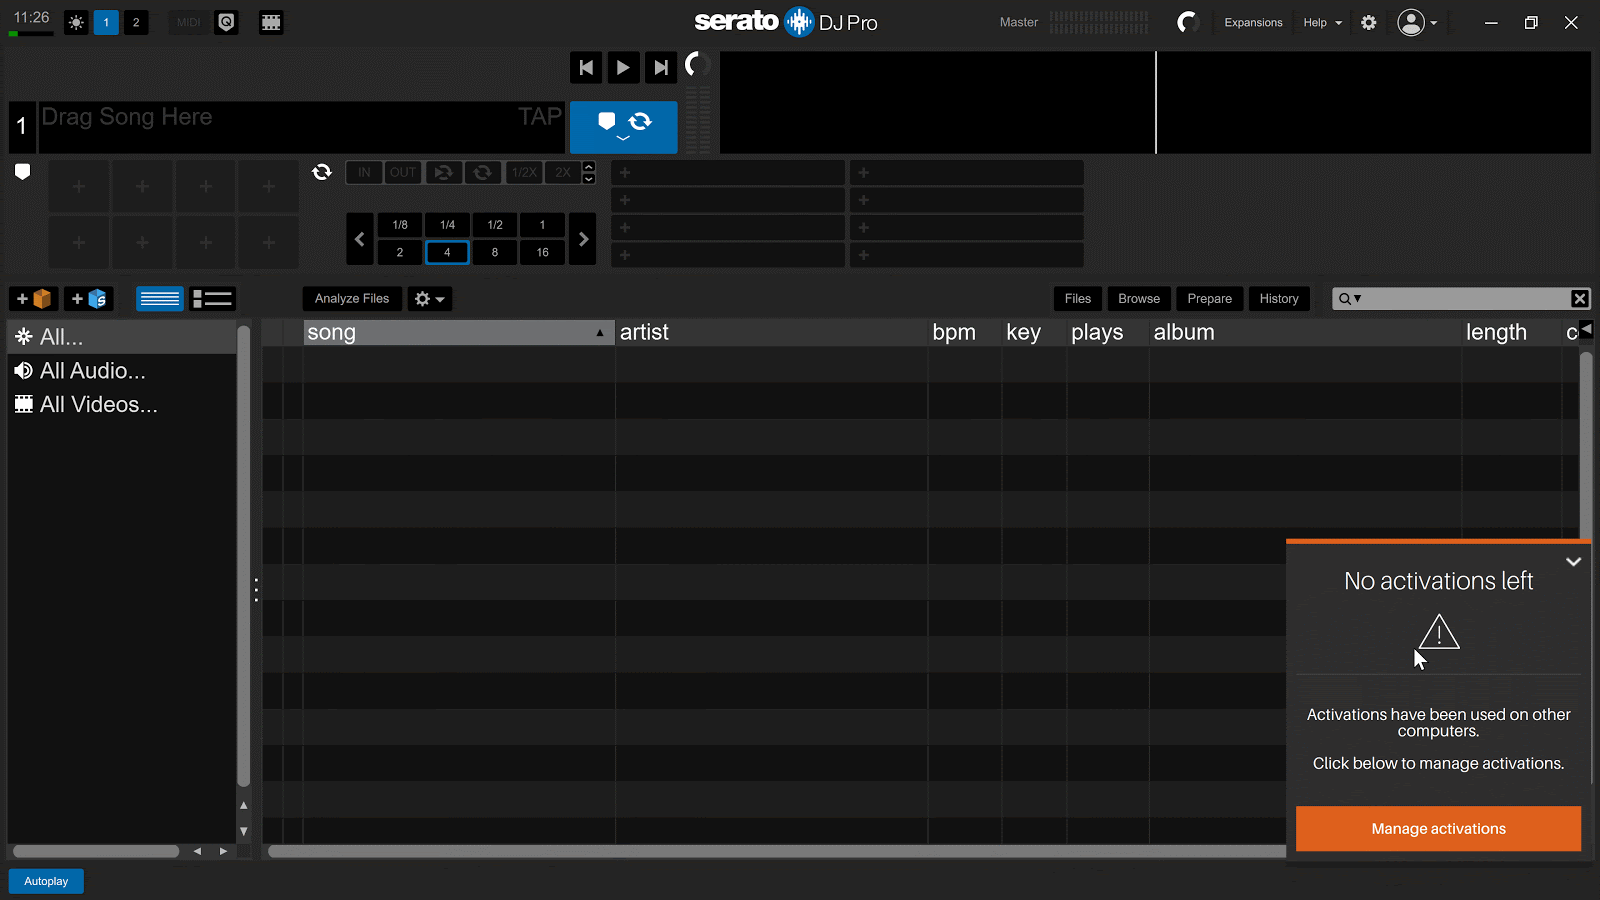Open the History panel
This screenshot has height=900, width=1600.
click(1279, 298)
